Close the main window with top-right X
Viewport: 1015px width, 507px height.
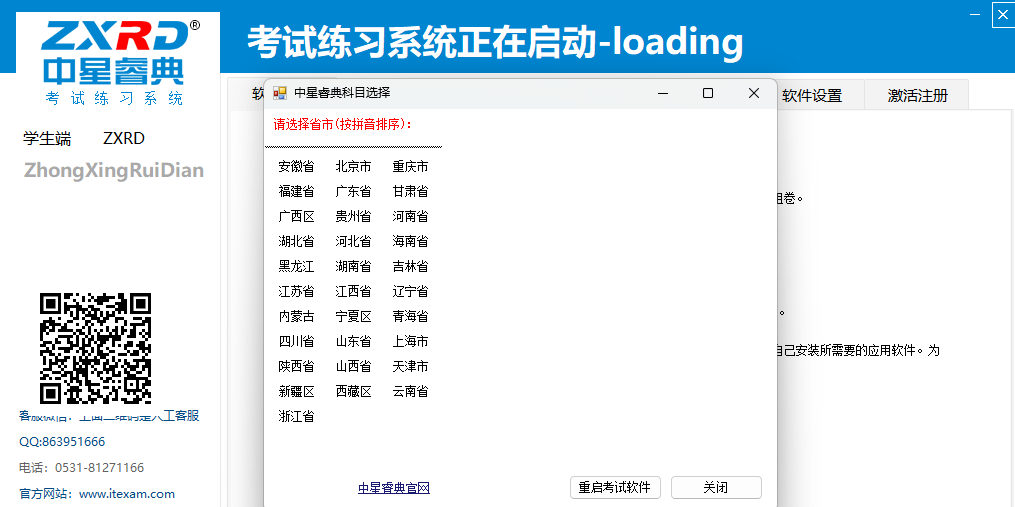coord(1002,14)
